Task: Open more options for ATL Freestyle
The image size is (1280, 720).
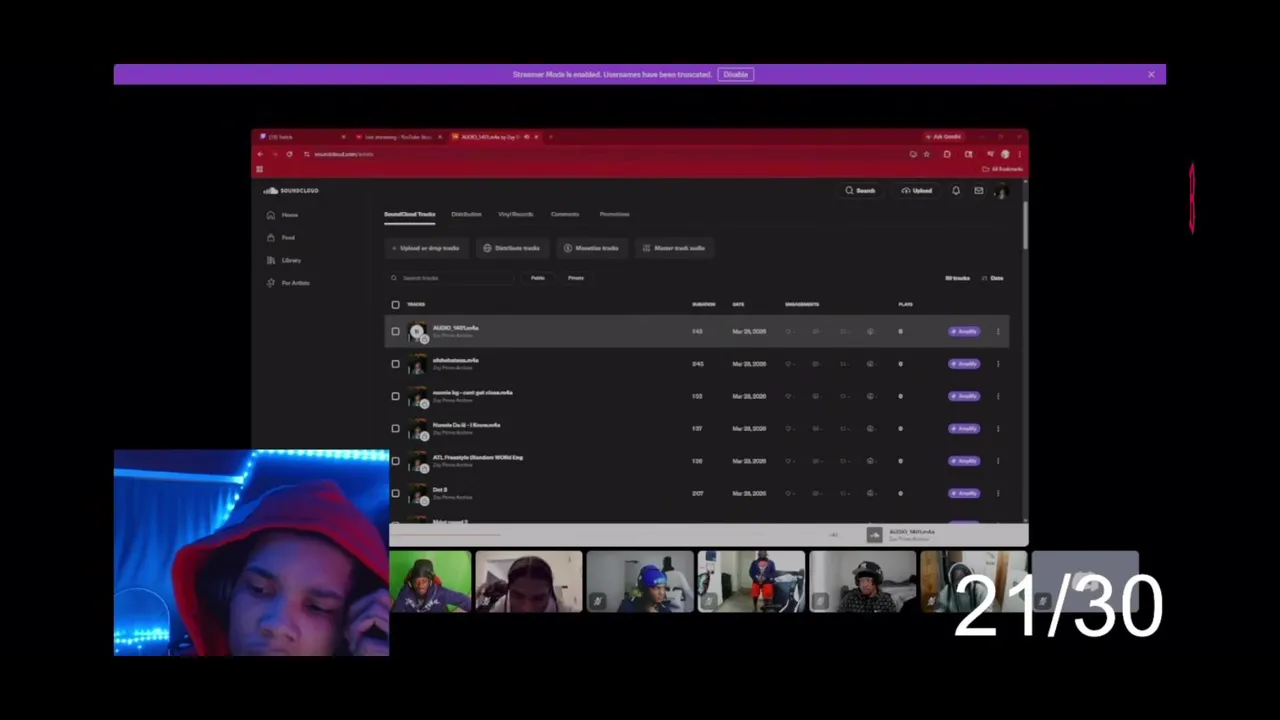Action: [998, 461]
